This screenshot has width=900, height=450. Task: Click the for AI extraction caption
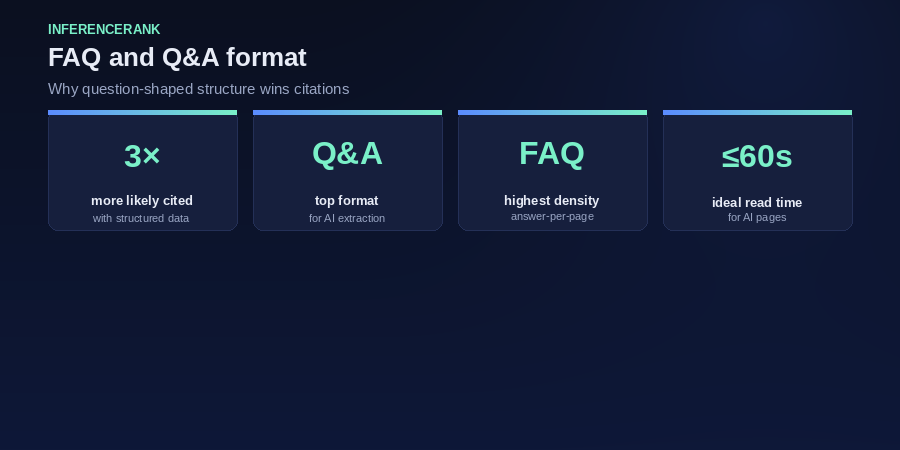[x=347, y=218]
